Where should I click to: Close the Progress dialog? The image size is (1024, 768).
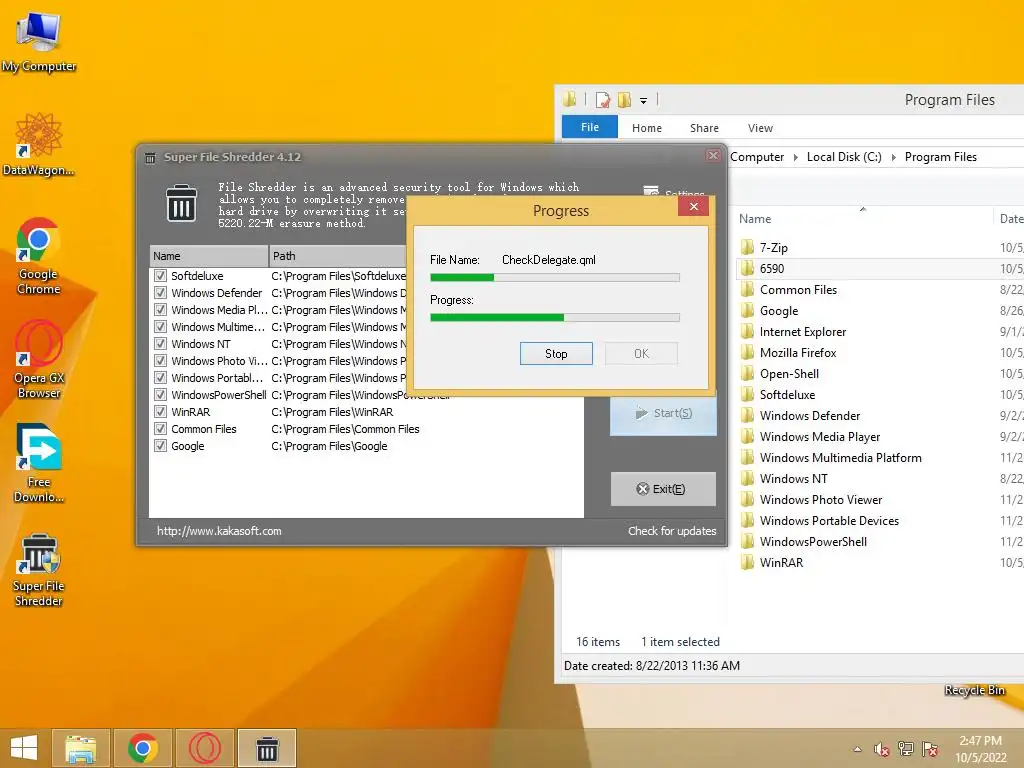point(694,206)
